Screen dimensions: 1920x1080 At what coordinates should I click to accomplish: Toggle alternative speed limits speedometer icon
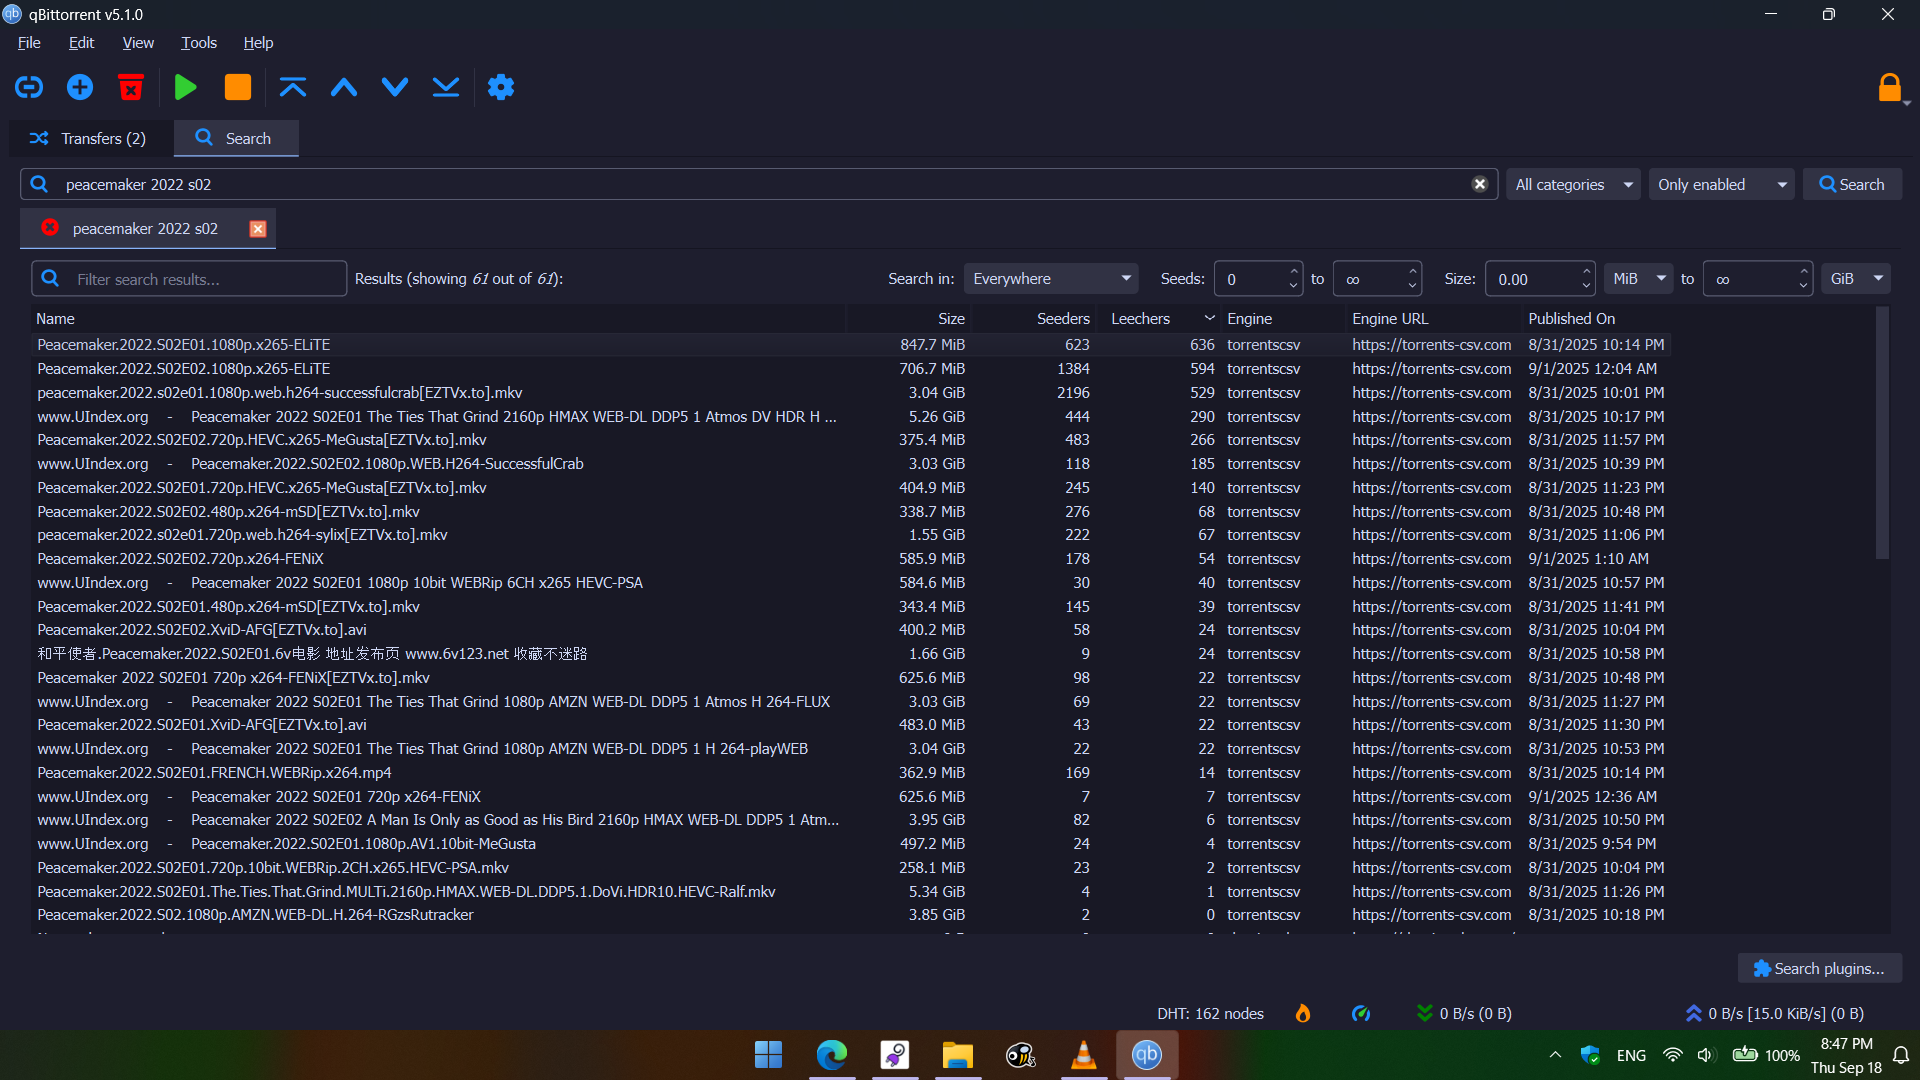pos(1361,1013)
